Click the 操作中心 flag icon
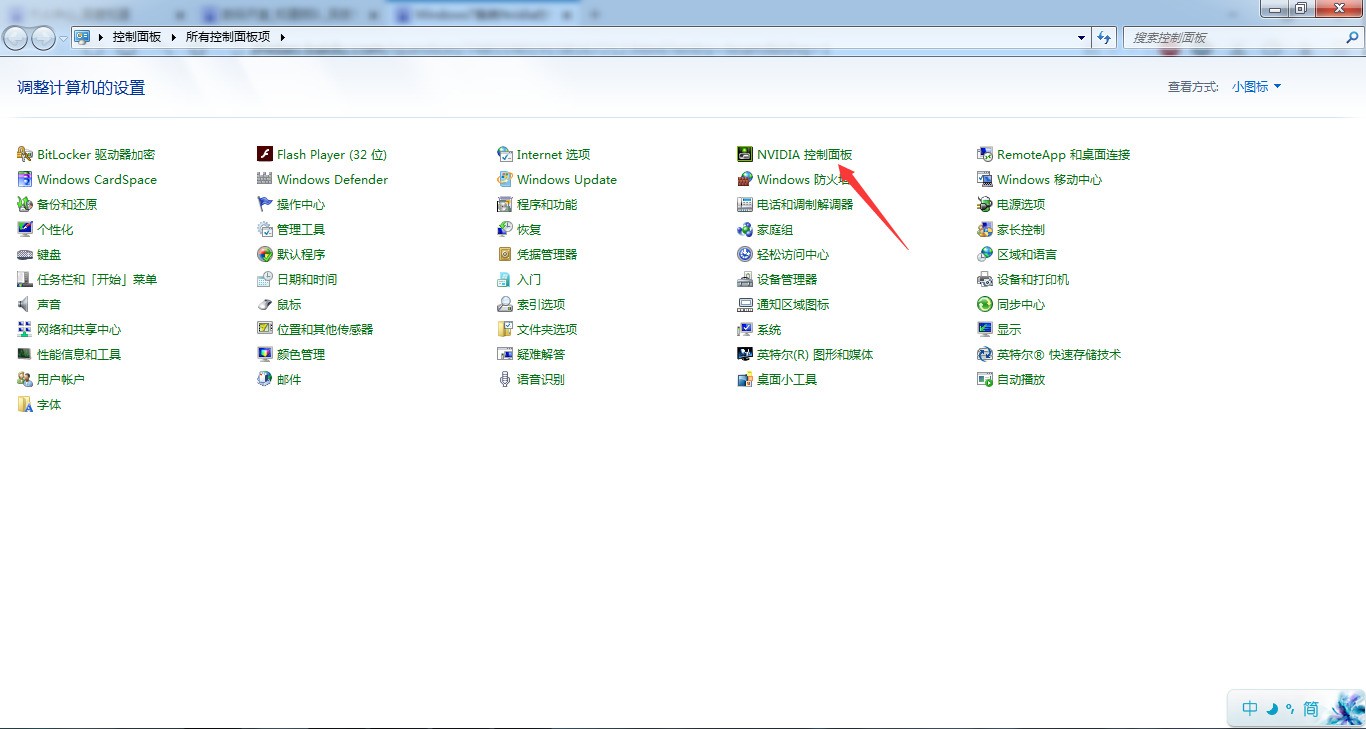The width and height of the screenshot is (1366, 729). 265,204
